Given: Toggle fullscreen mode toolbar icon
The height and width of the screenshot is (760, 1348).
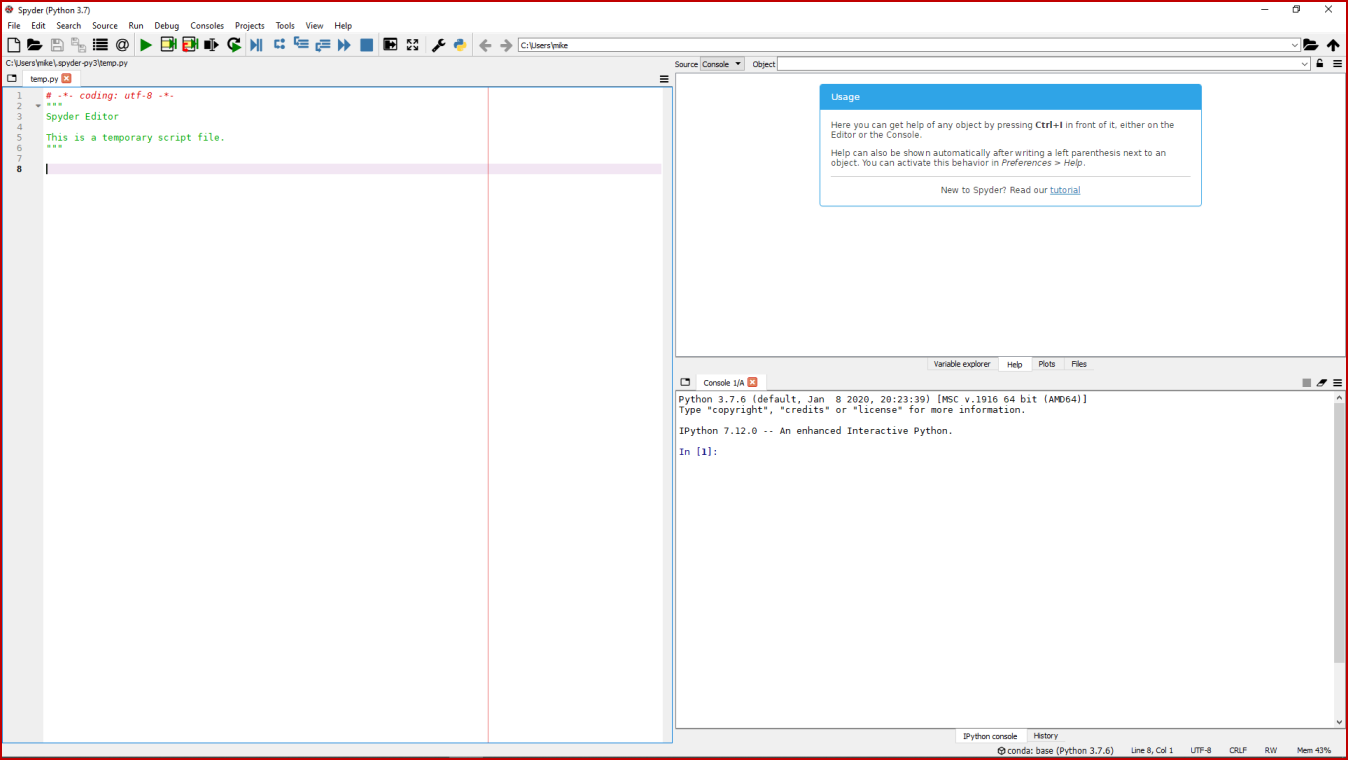Looking at the screenshot, I should 412,45.
